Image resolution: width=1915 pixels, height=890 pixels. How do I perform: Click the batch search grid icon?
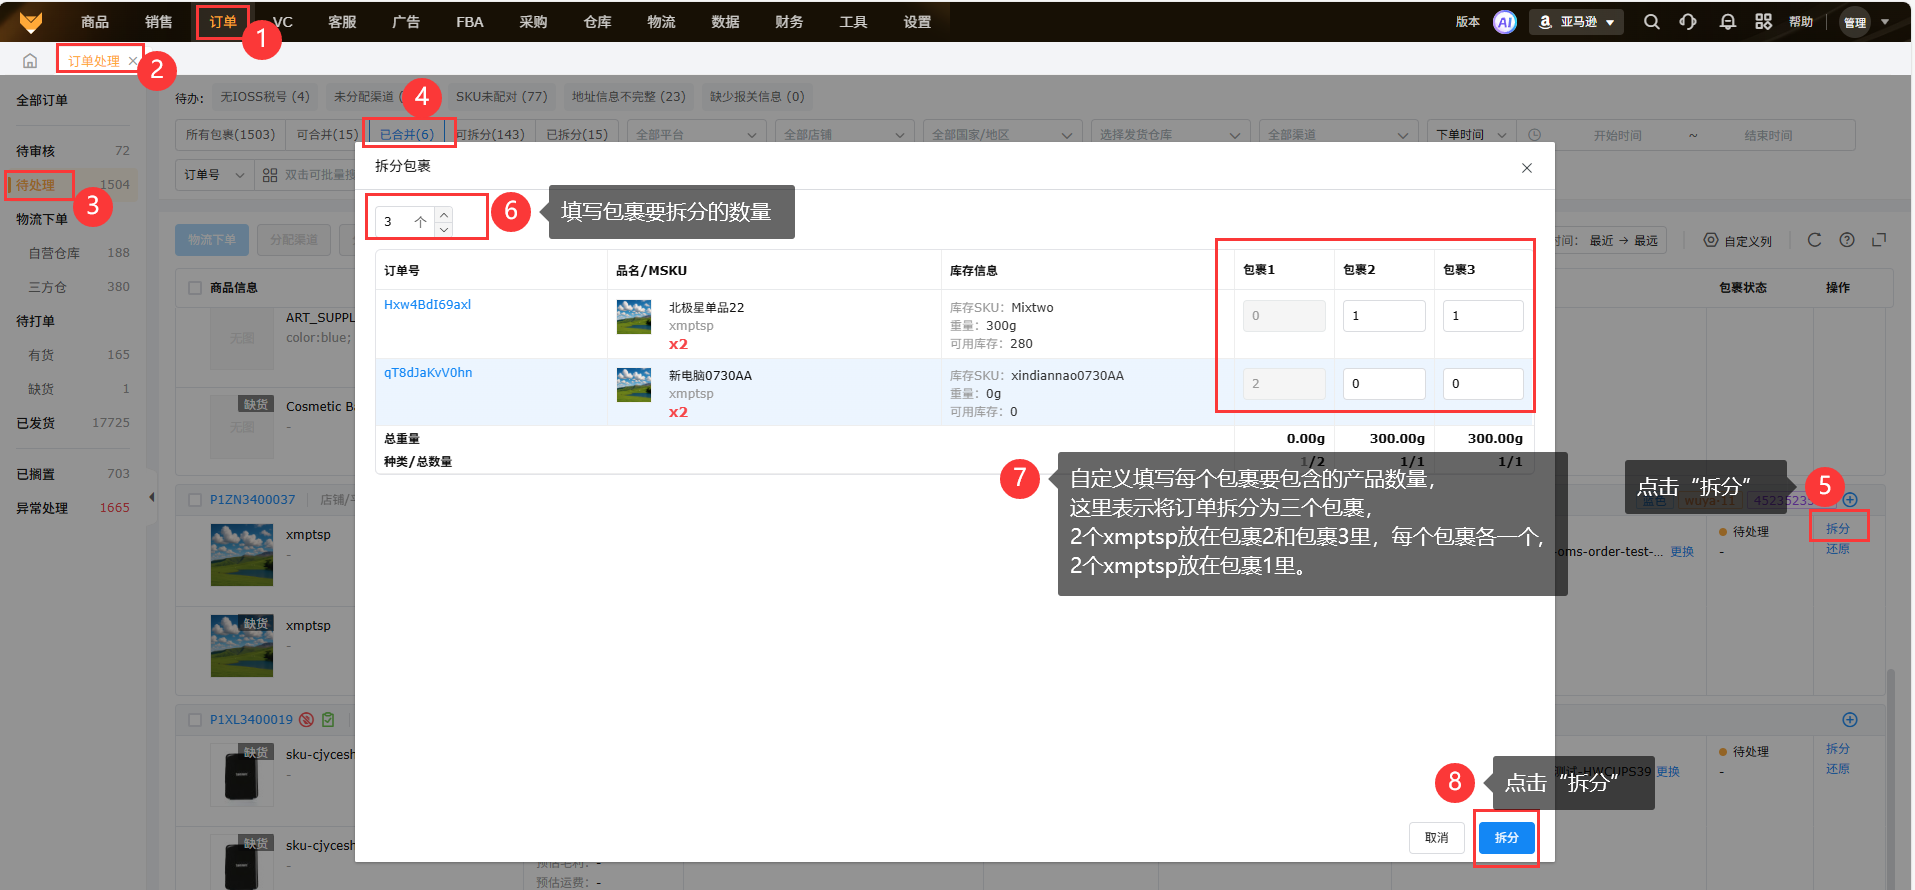click(270, 175)
